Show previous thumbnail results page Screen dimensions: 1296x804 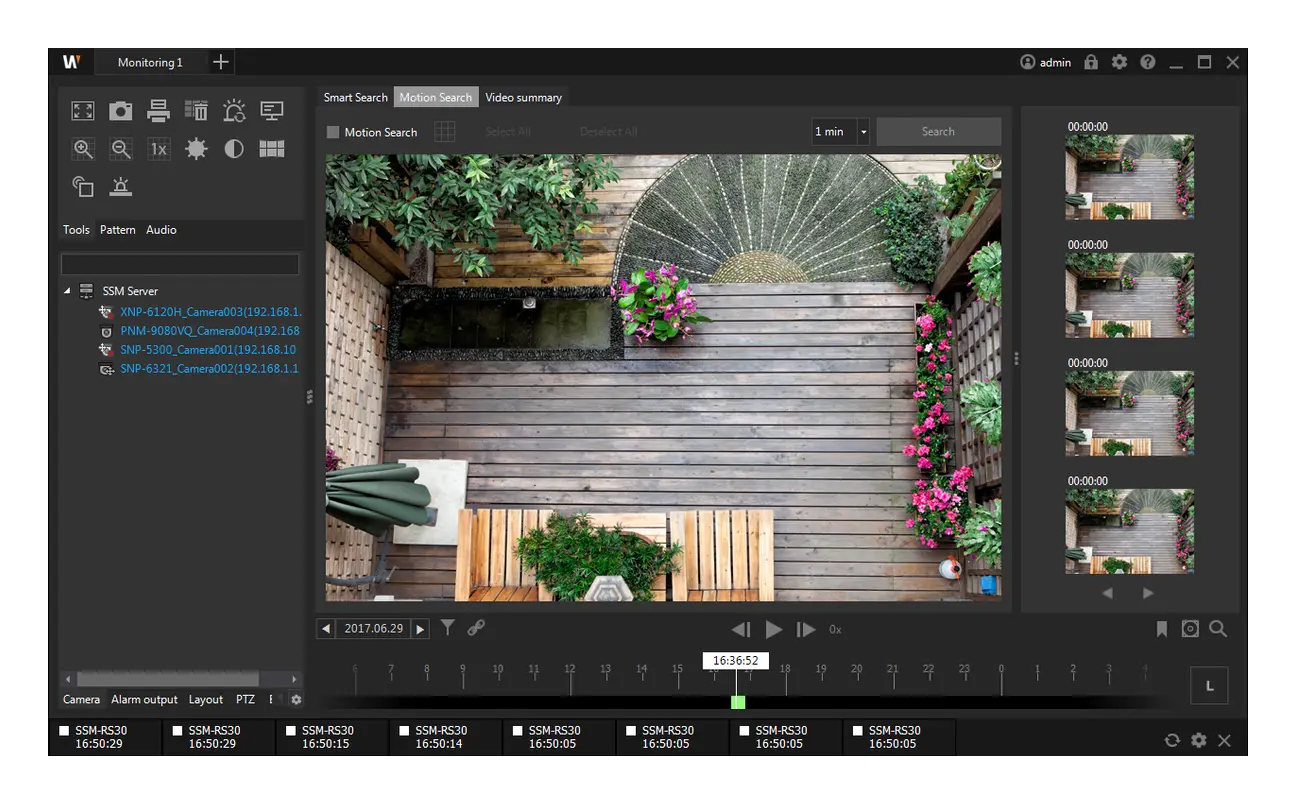tap(1107, 593)
